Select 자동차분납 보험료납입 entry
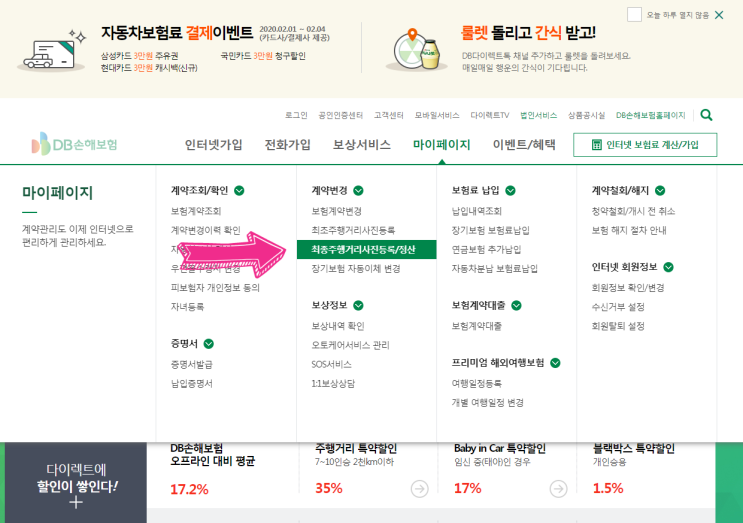Viewport: 743px width, 523px height. [495, 269]
